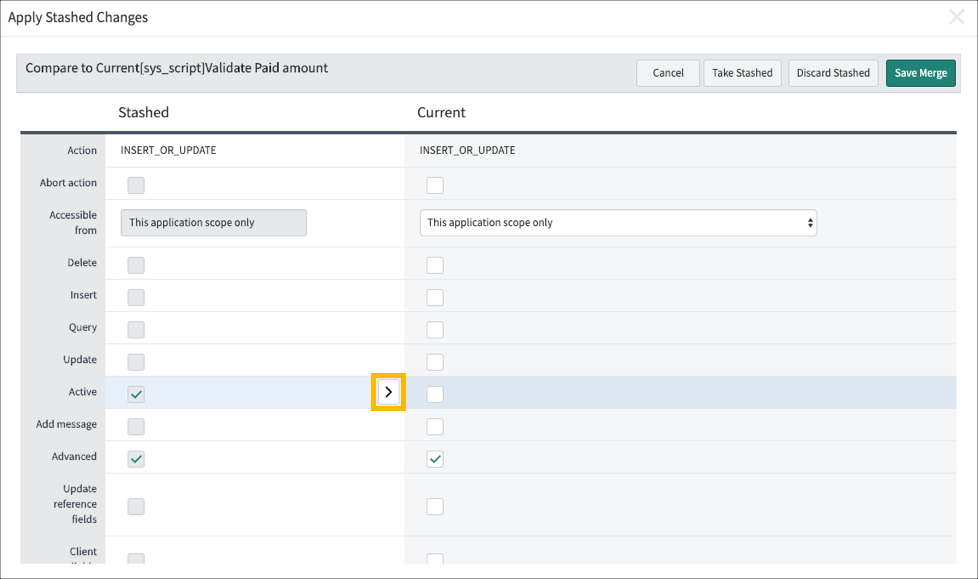The width and height of the screenshot is (978, 579).
Task: Open the Accessible from dropdown in Current column
Action: (808, 222)
